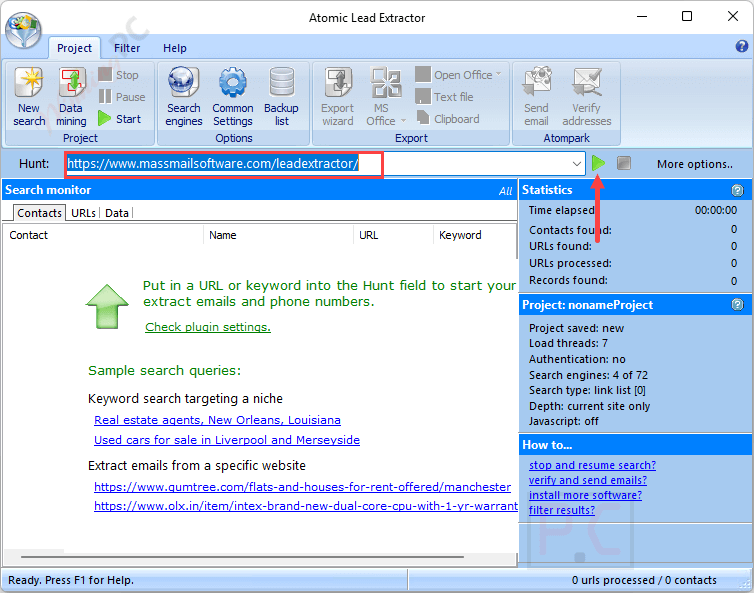This screenshot has width=754, height=593.
Task: Open 'filter results?' how-to link
Action: coord(562,510)
